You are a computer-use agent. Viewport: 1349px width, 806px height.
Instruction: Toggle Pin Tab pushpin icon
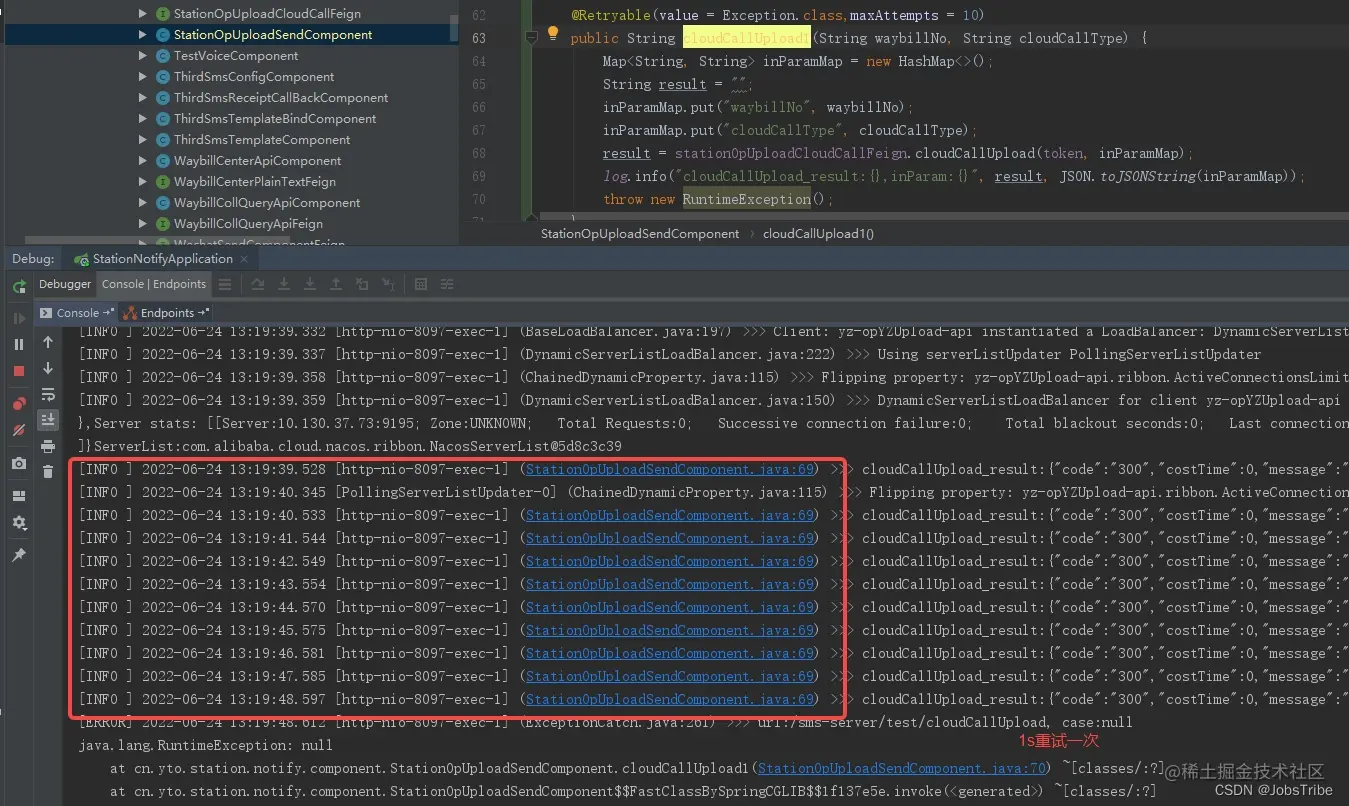coord(19,555)
